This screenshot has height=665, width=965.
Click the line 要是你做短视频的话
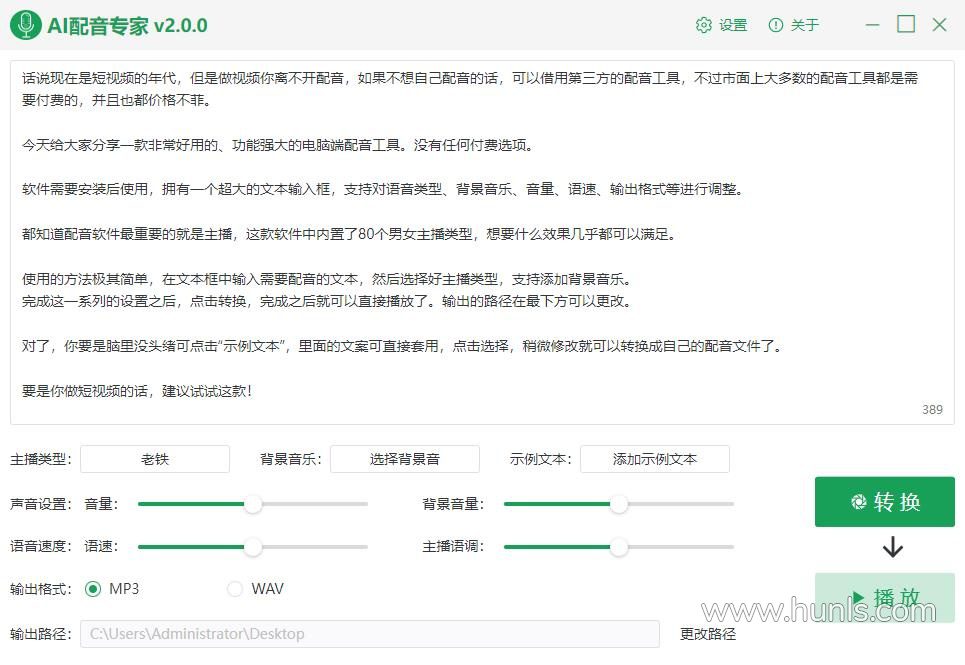[137, 391]
